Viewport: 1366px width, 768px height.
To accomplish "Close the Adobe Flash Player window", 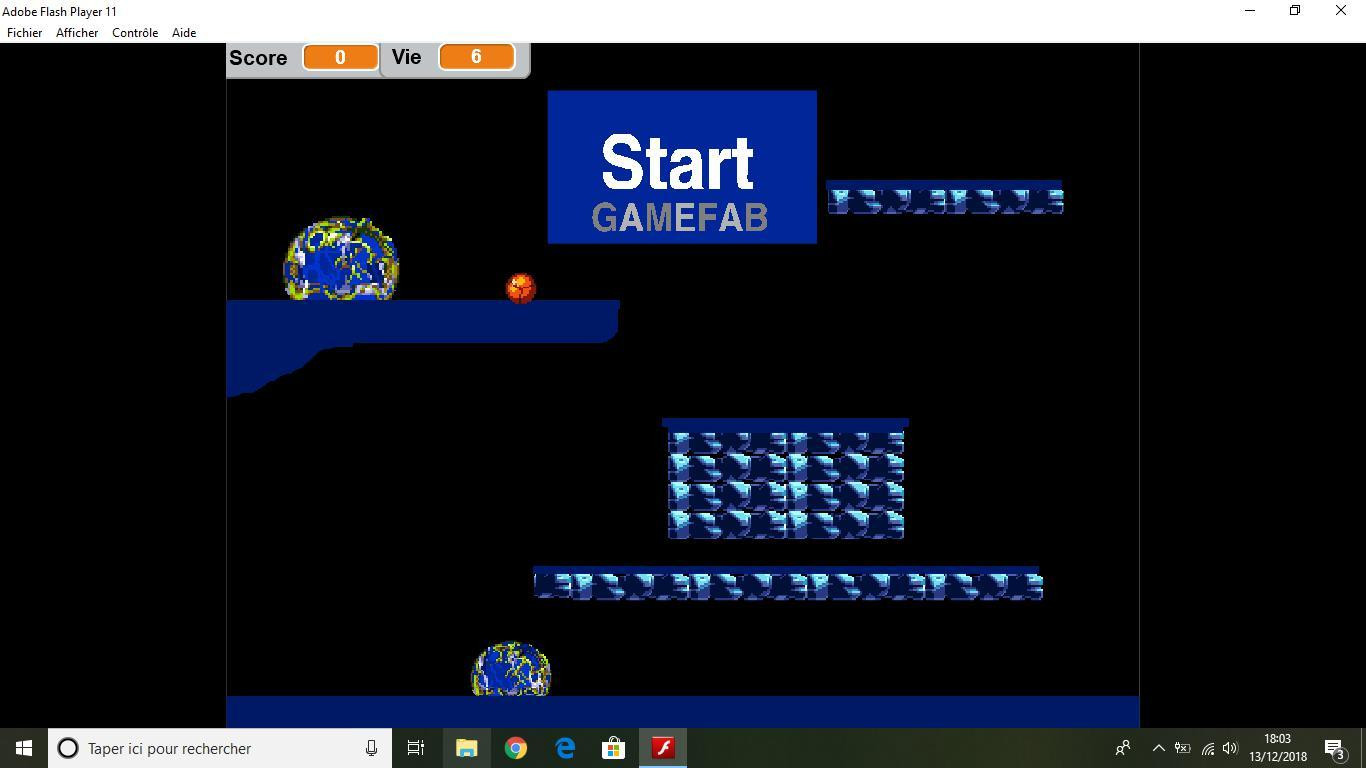I will (1341, 11).
